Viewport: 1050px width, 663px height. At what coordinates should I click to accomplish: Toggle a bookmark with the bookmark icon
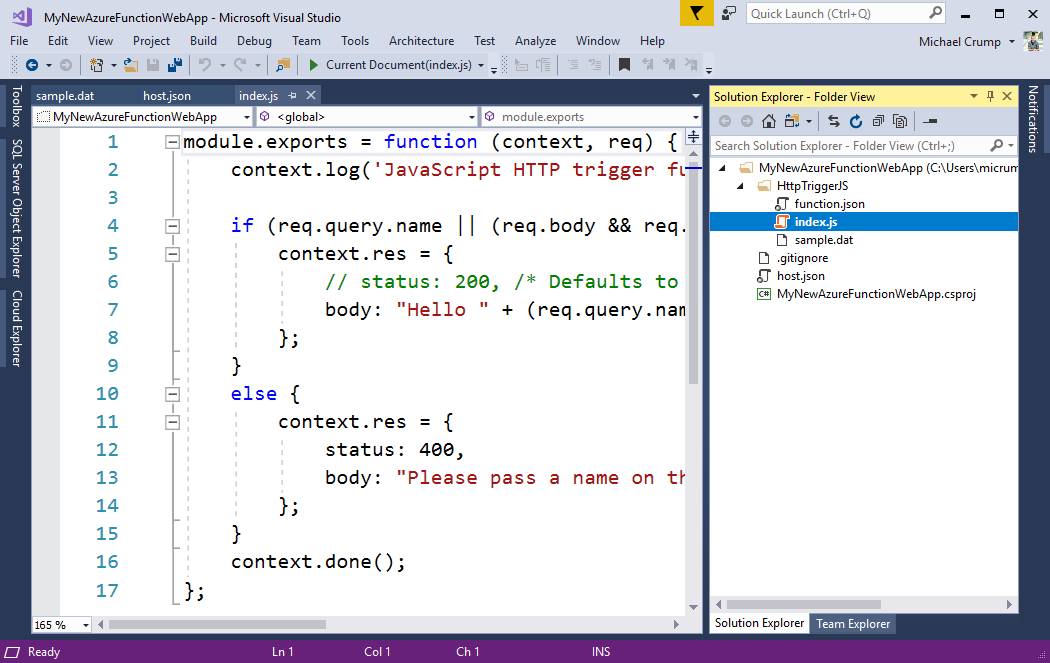[624, 65]
